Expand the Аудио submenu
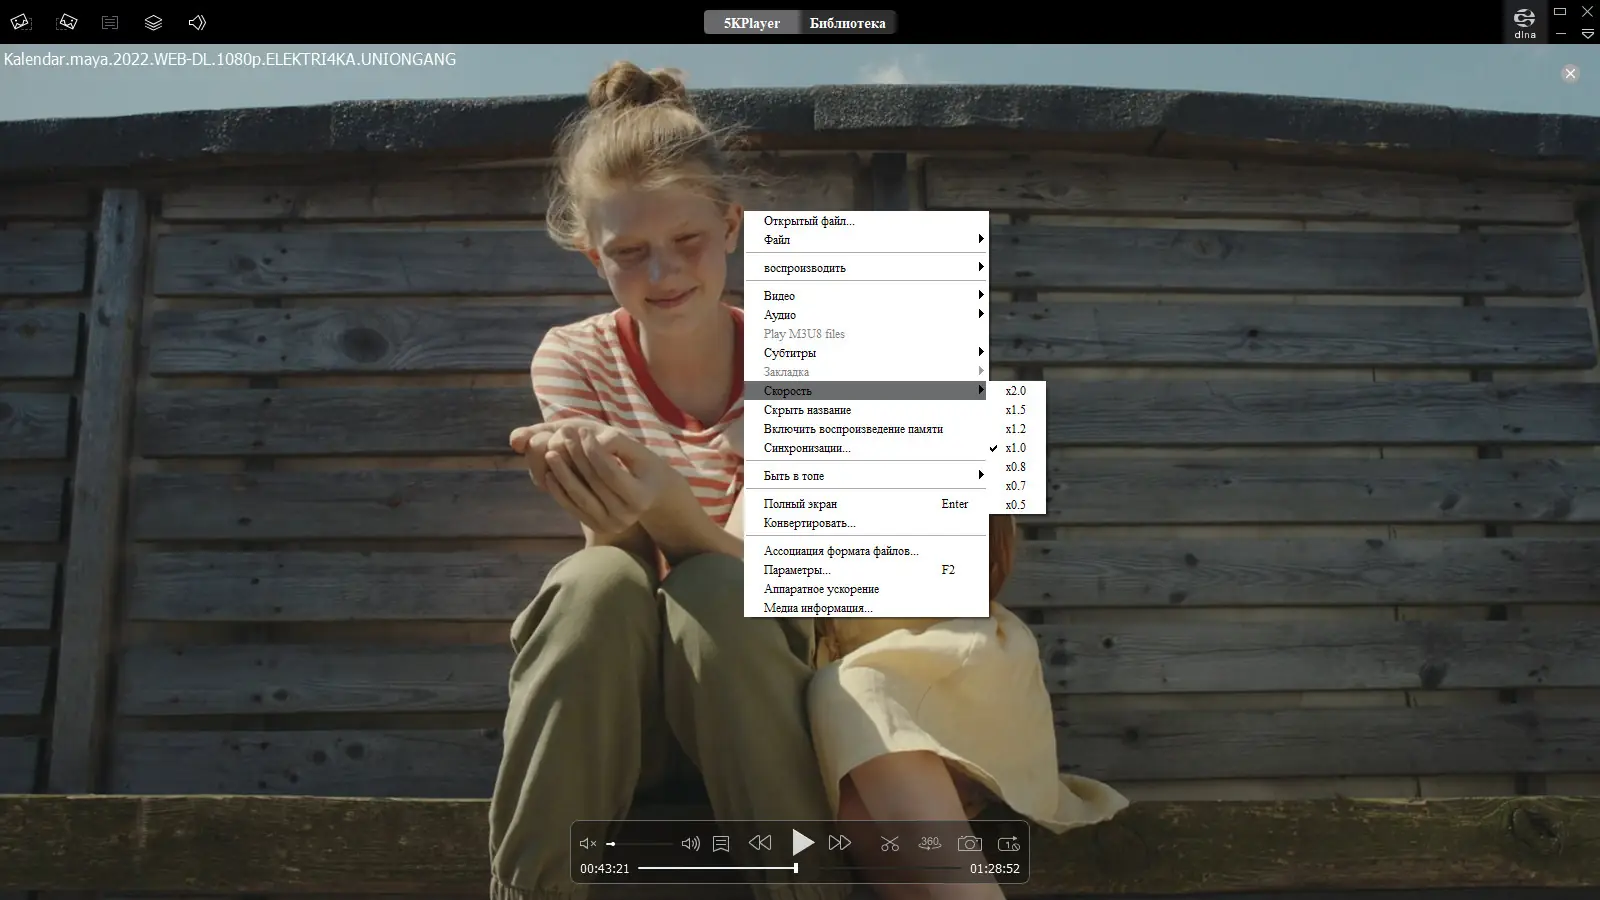 point(866,315)
